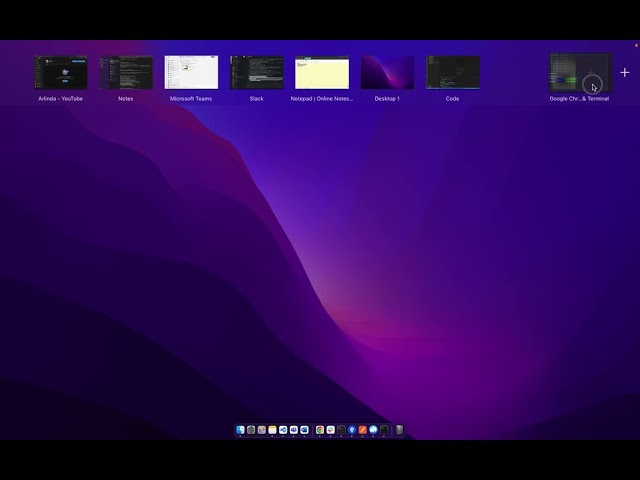Image resolution: width=640 pixels, height=480 pixels.
Task: Add a new desktop with the plus button
Action: click(624, 73)
